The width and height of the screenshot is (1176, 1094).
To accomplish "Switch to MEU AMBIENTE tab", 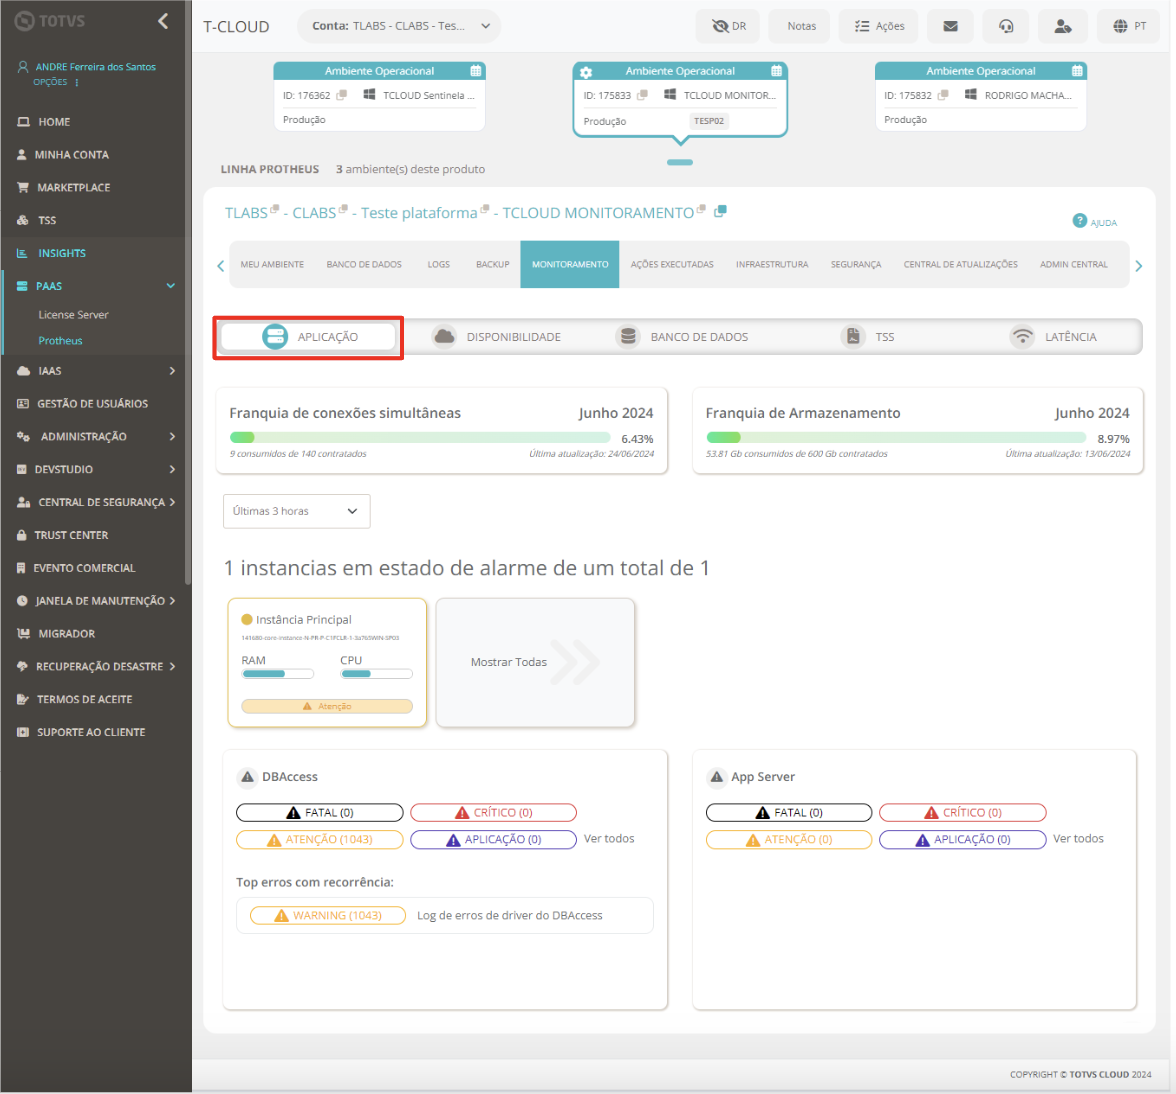I will 273,265.
